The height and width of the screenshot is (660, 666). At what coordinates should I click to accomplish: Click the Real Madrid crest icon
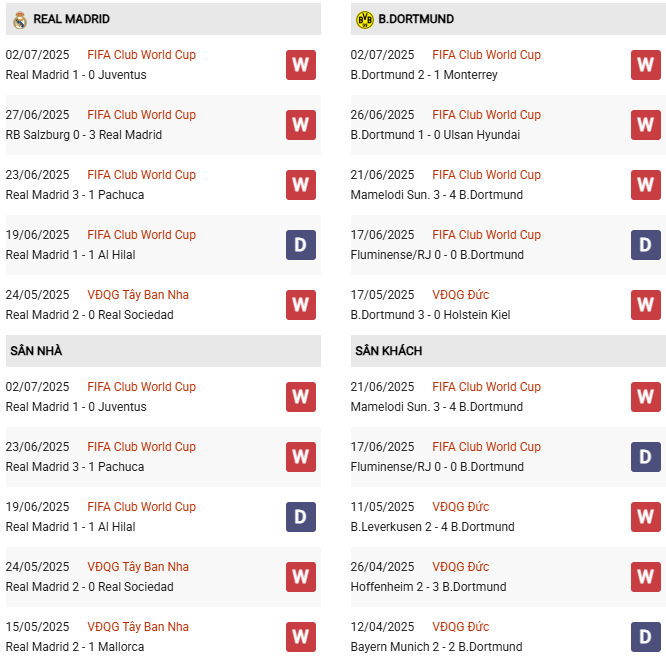click(x=19, y=19)
